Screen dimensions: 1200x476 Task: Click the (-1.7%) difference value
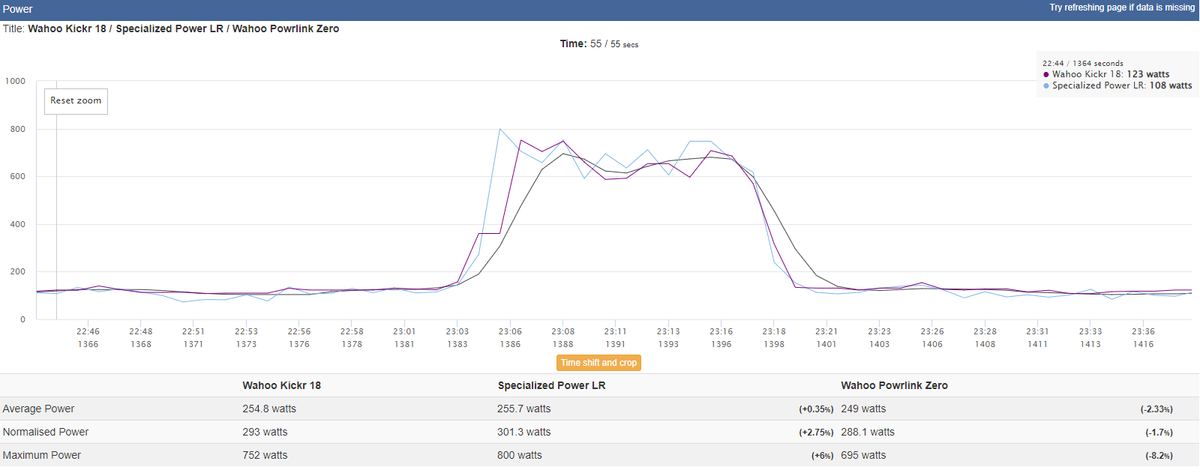click(1160, 432)
